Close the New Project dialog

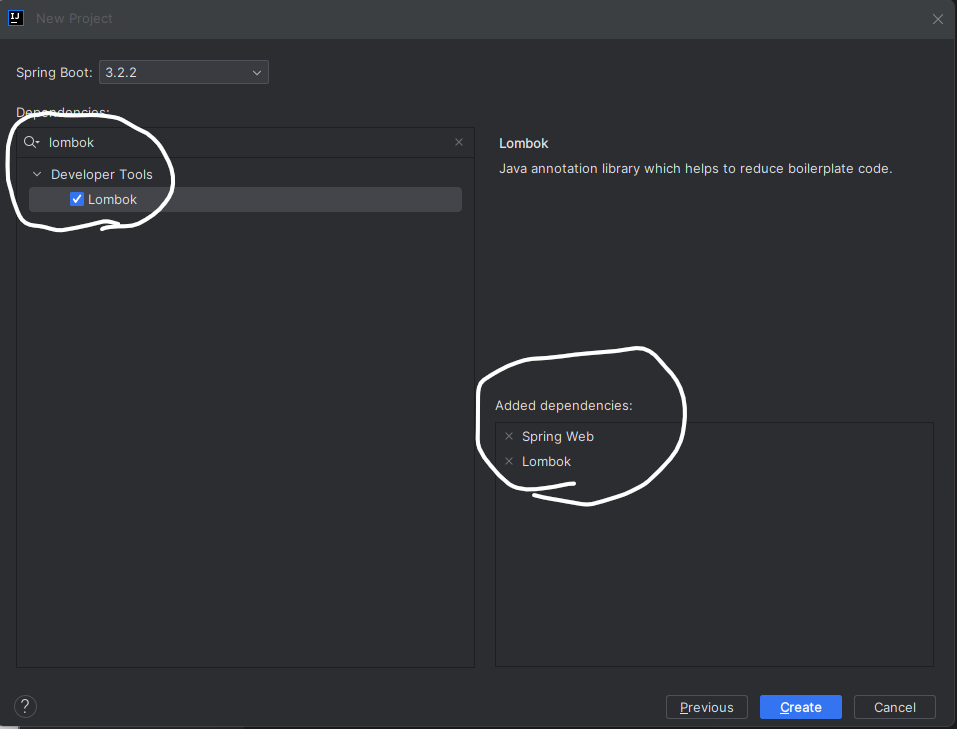tap(937, 19)
